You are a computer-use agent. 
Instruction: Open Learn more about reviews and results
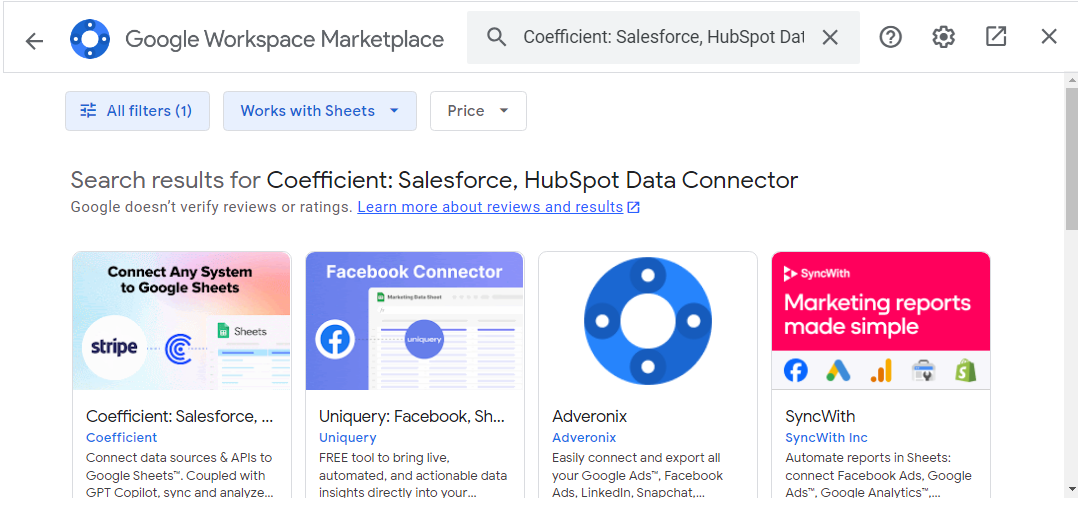coord(490,207)
